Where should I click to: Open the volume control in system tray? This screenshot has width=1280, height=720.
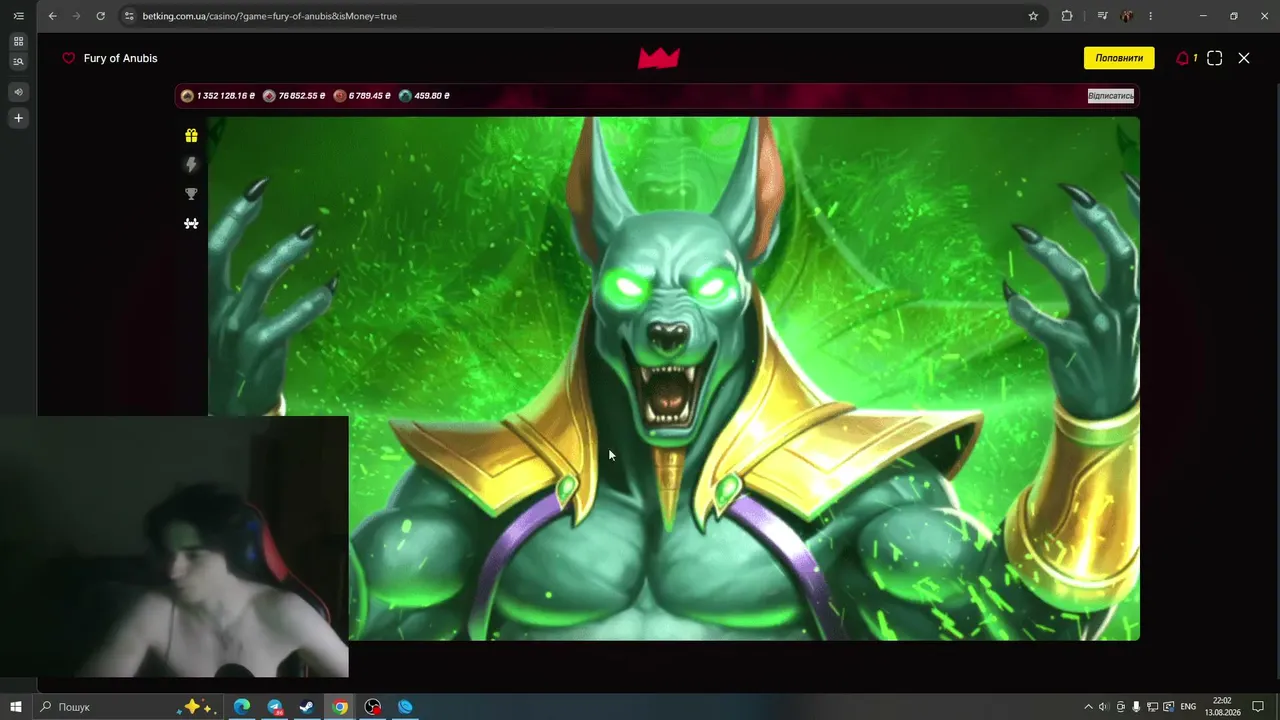(1103, 707)
